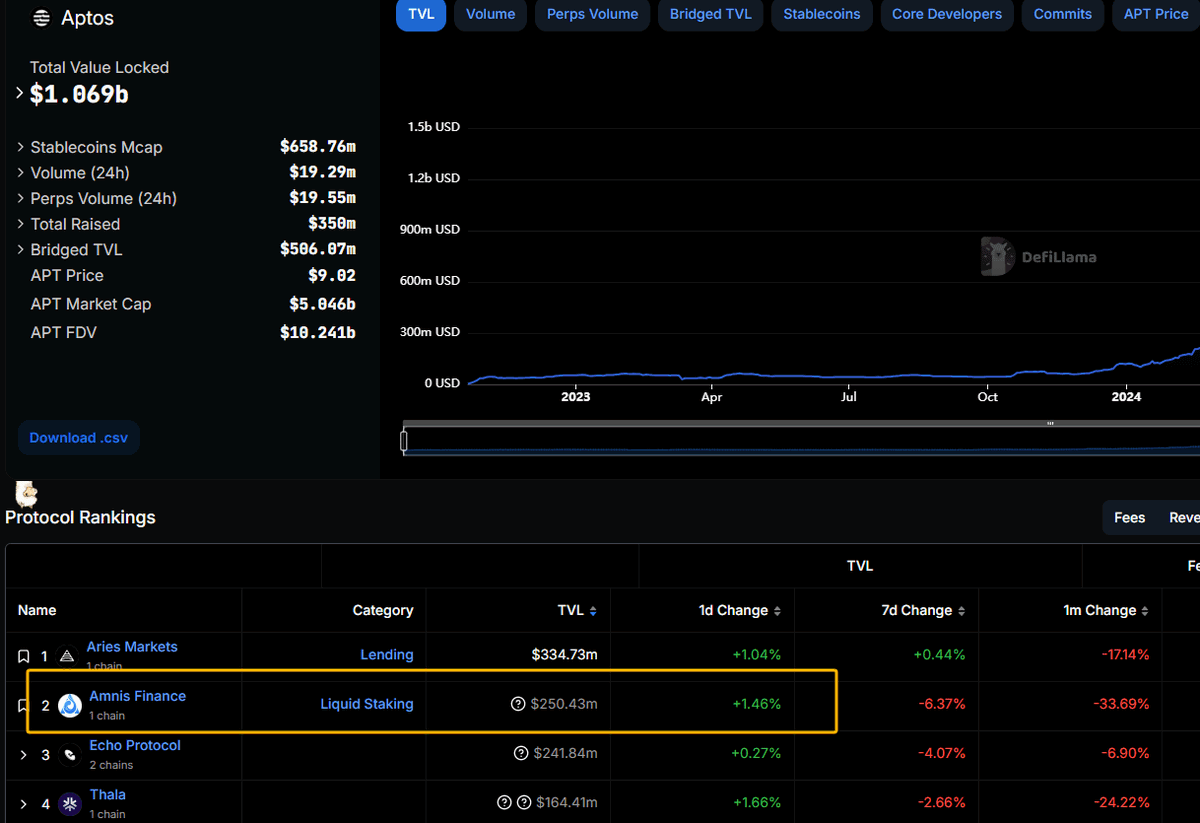
Task: Expand the Volume (24h) details
Action: pyautogui.click(x=21, y=173)
